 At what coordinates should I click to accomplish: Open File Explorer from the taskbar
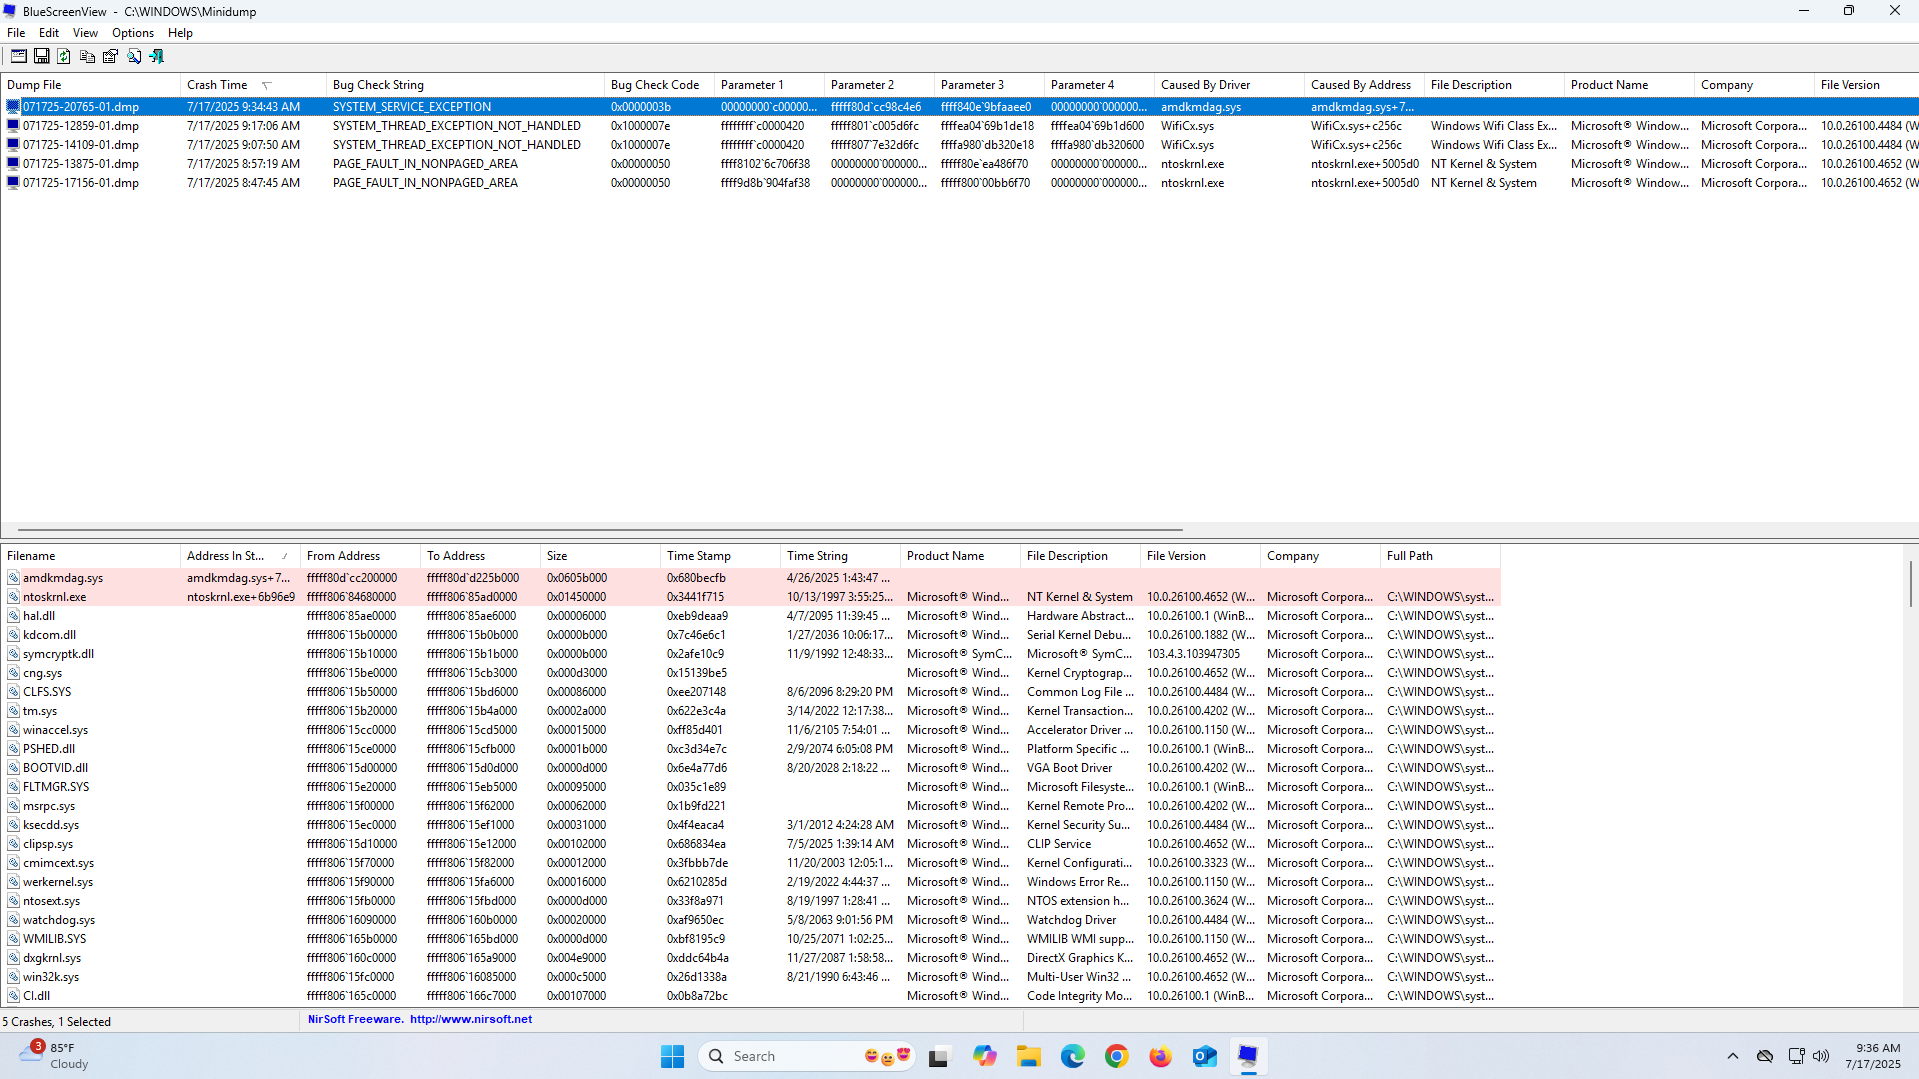click(x=1029, y=1056)
